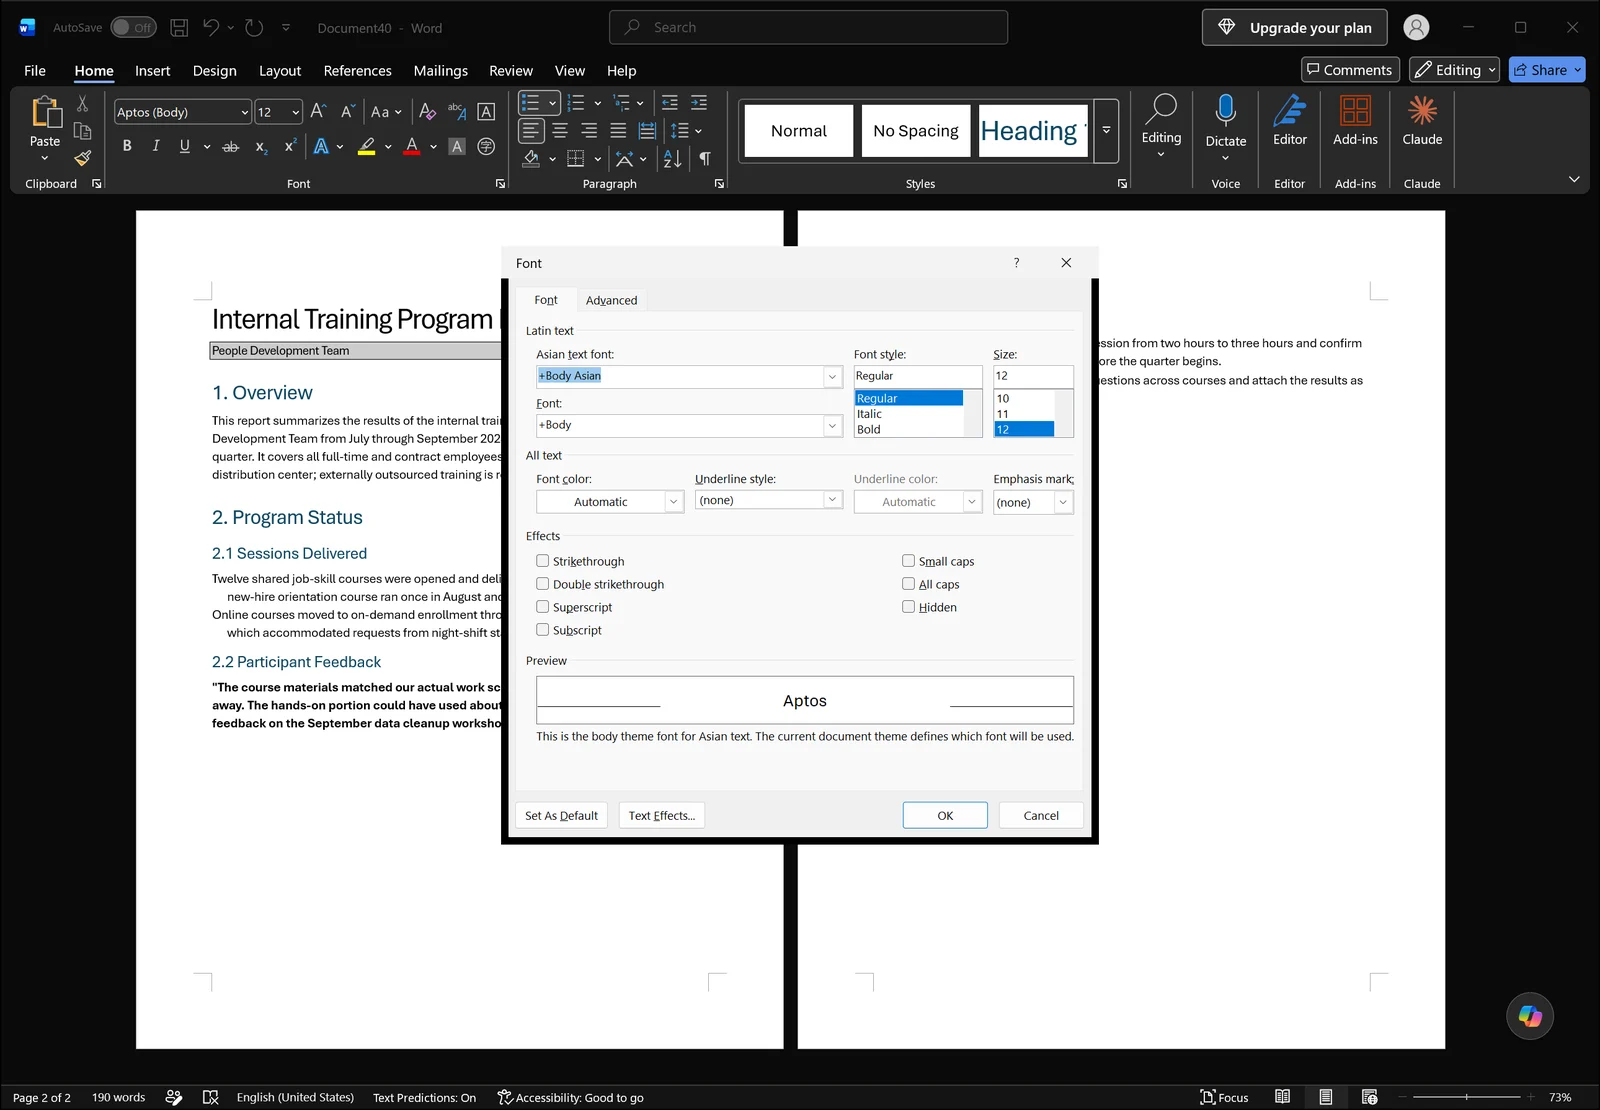
Task: Click Upgrade your plan button
Action: (1294, 27)
